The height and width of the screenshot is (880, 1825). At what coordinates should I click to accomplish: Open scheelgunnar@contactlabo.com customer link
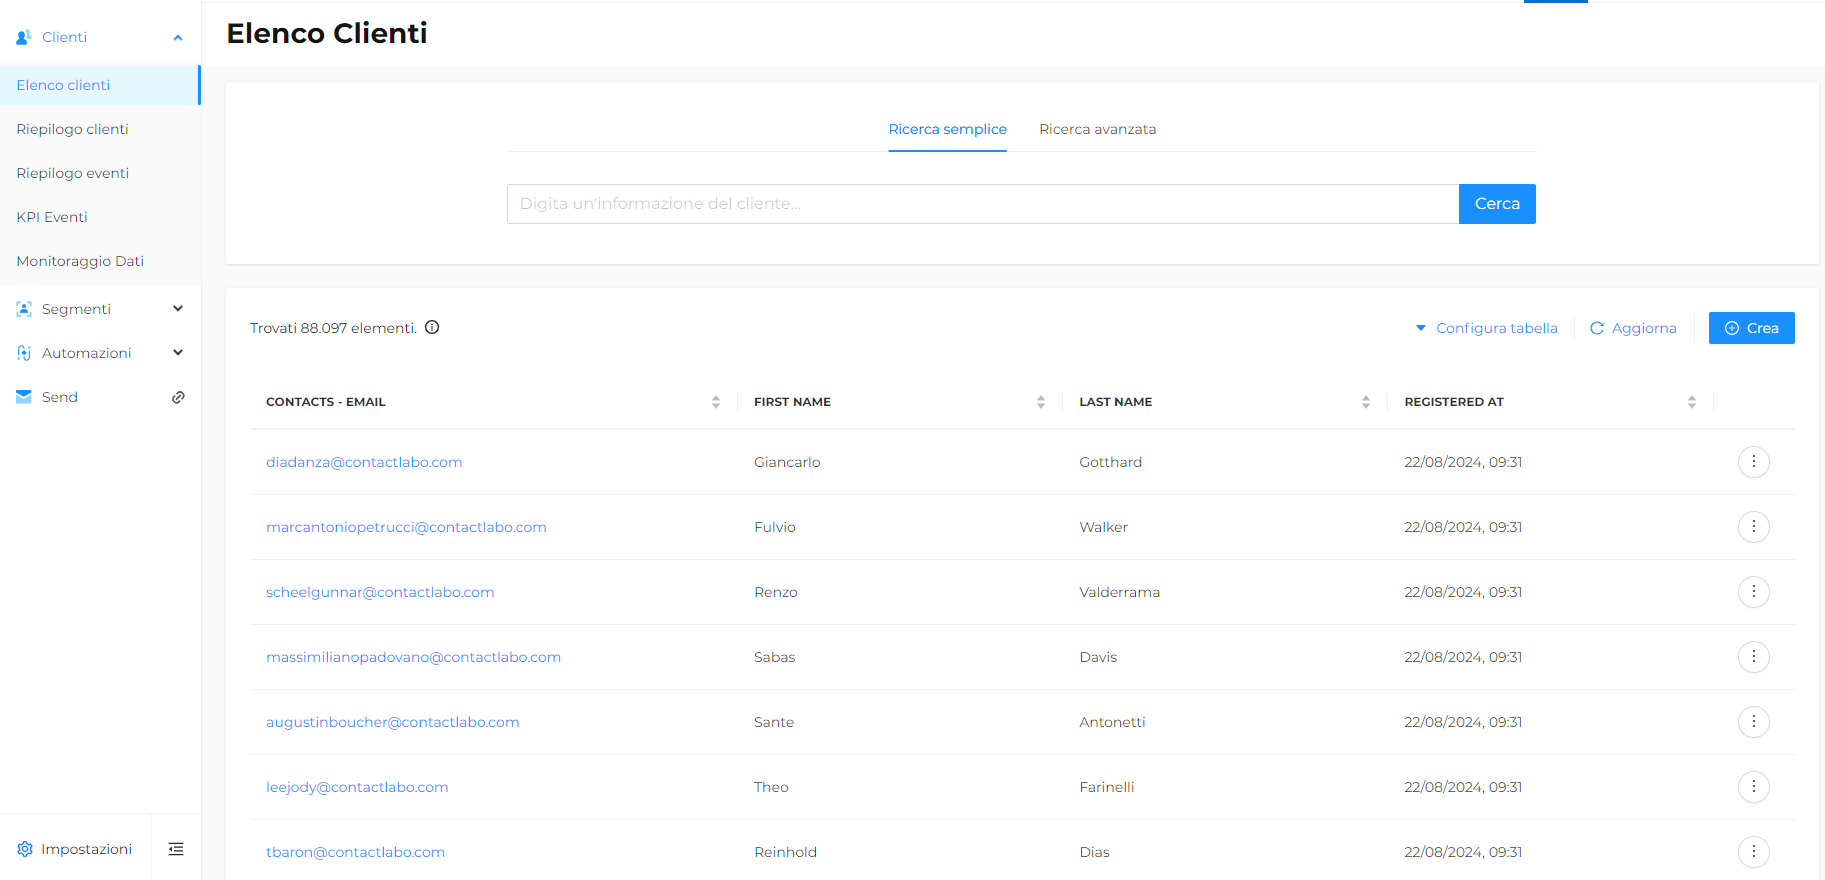point(380,592)
